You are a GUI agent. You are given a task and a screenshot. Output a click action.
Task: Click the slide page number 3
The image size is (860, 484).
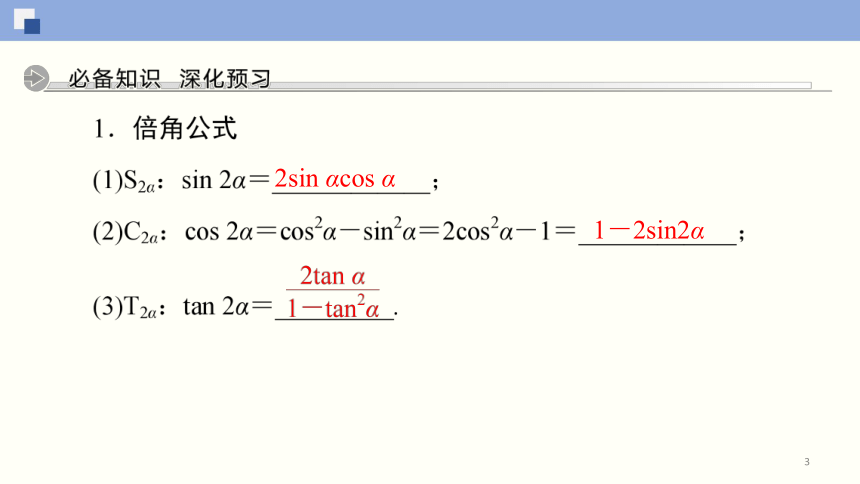coord(807,462)
